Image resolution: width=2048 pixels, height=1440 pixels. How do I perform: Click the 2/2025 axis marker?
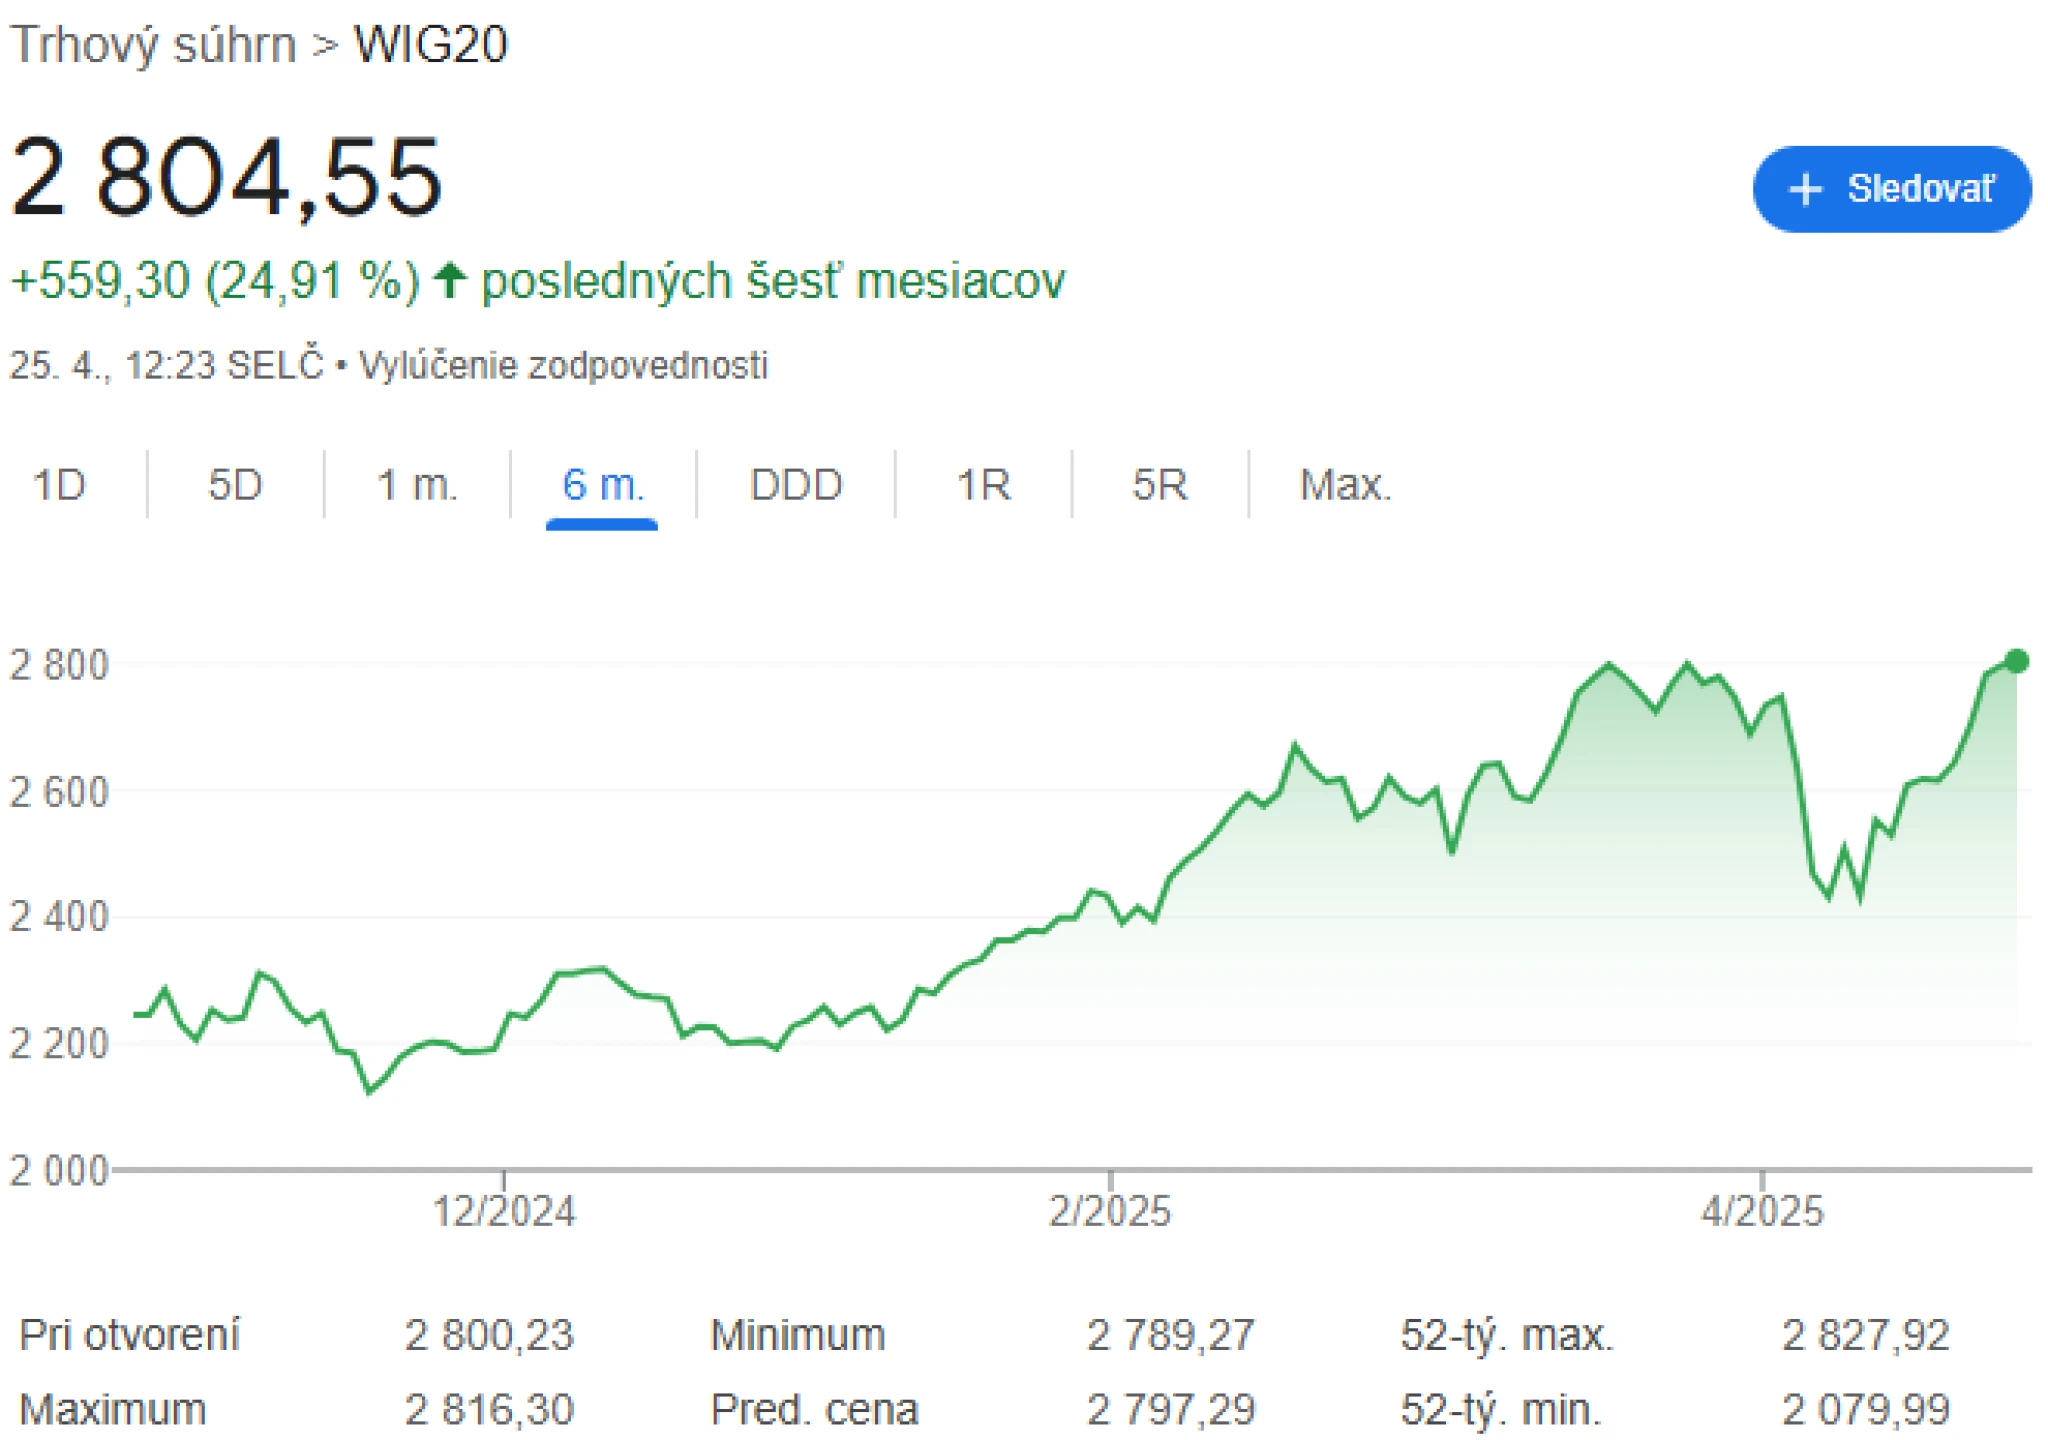point(1110,1211)
